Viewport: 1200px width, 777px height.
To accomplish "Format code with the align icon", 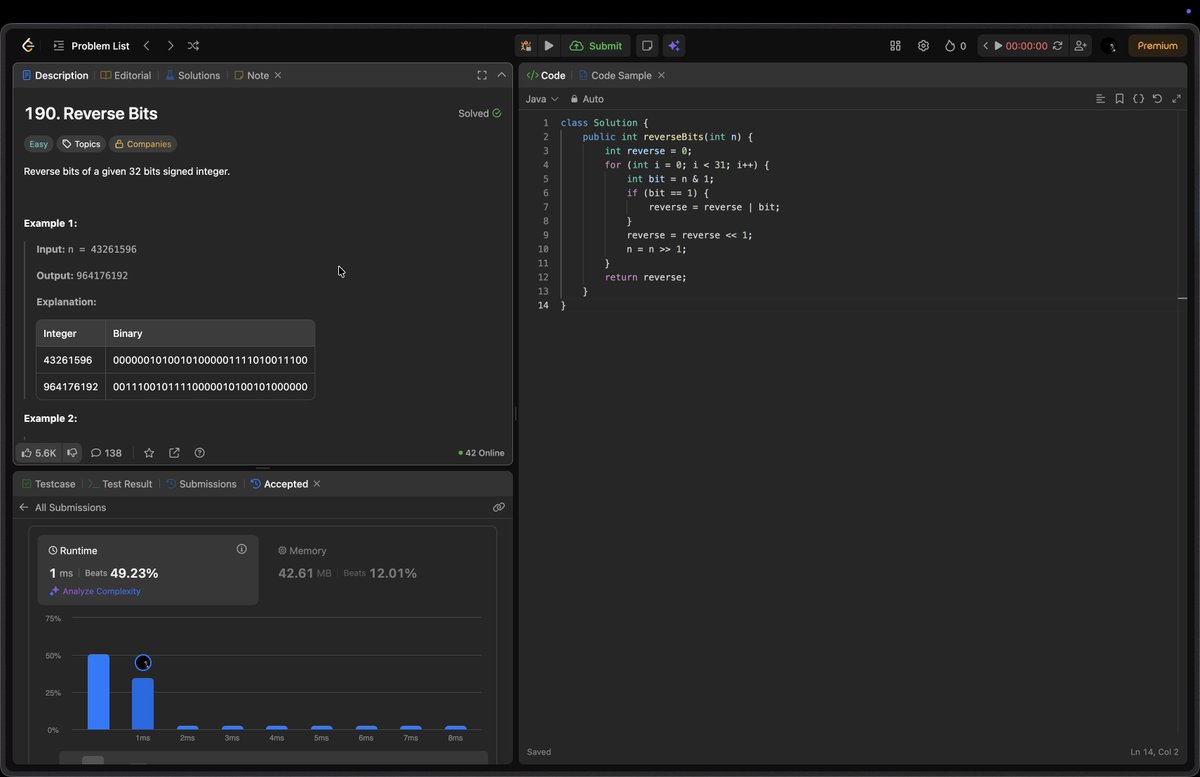I will pos(1100,99).
